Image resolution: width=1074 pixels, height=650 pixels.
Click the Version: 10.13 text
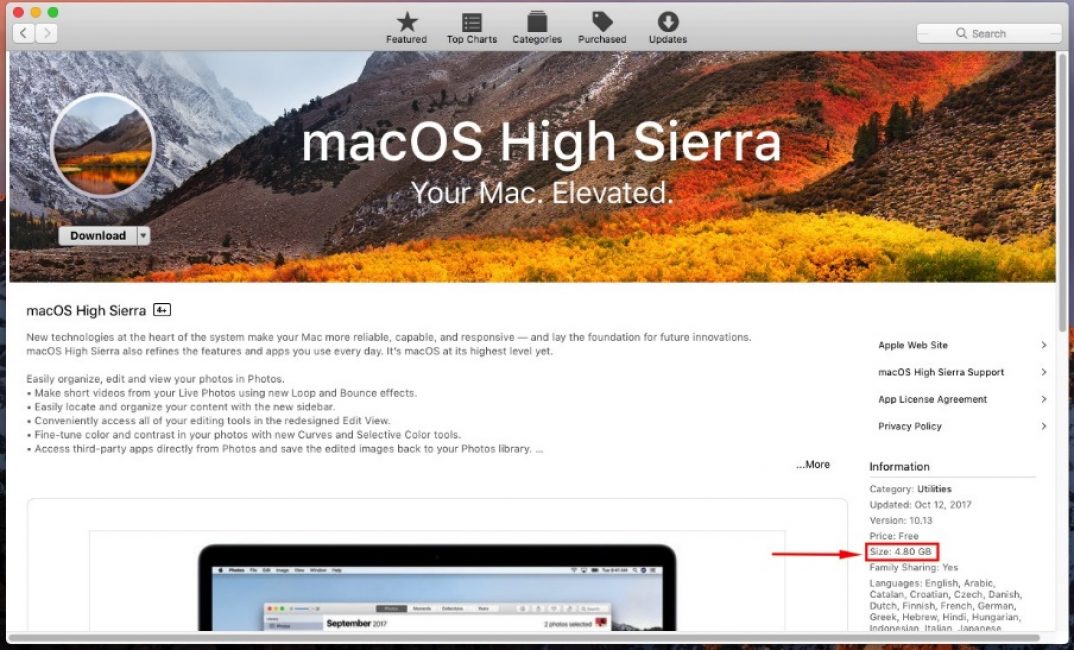coord(901,521)
